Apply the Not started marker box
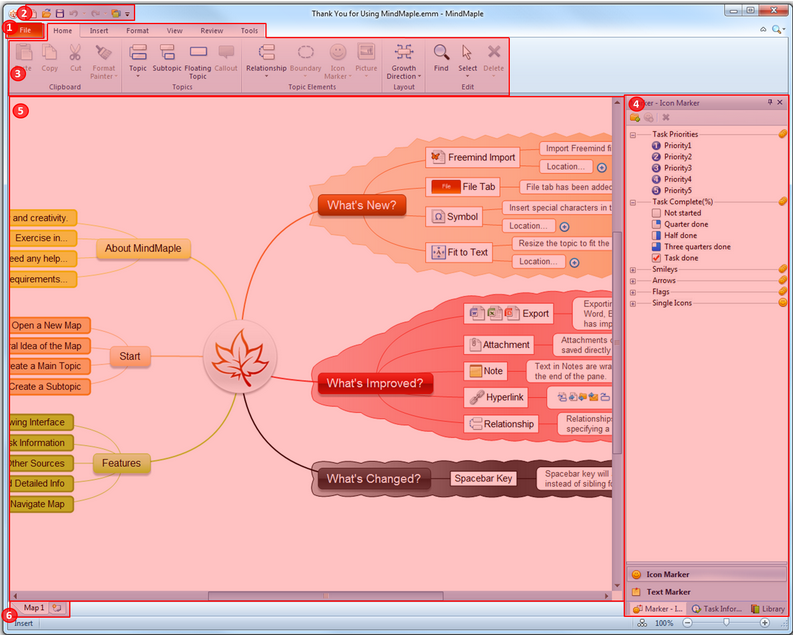The image size is (793, 635). click(656, 213)
